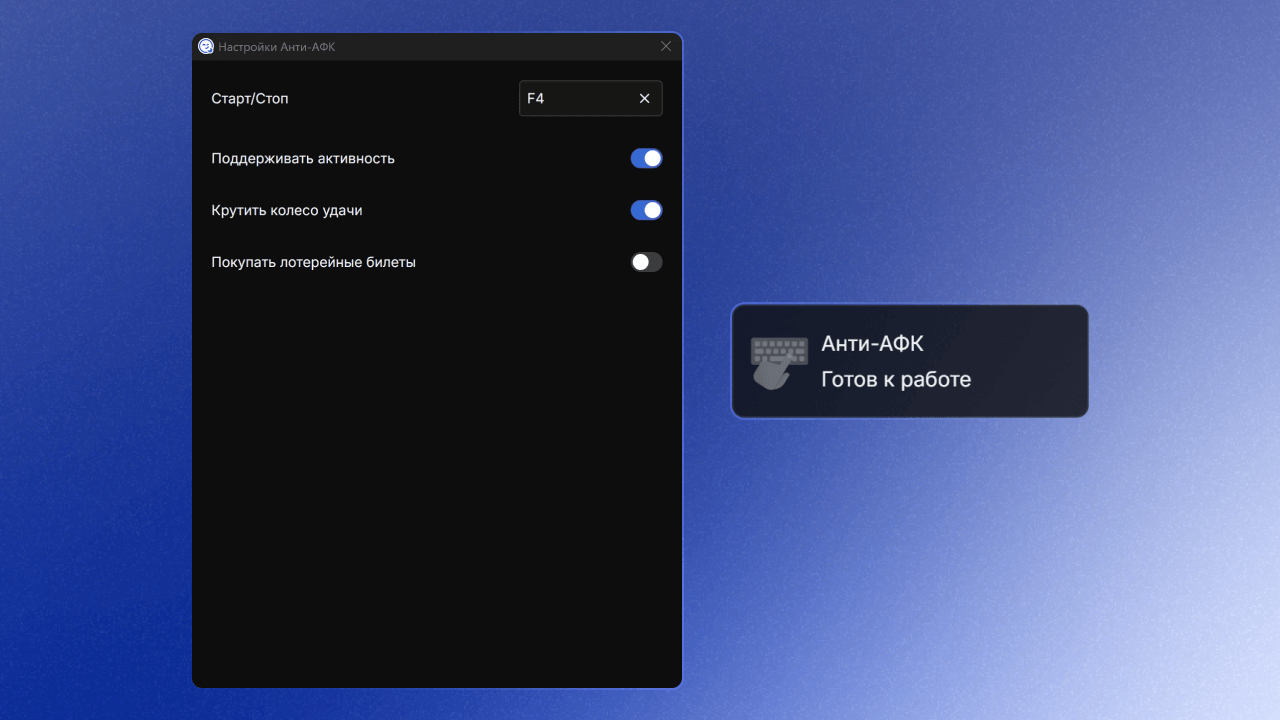Close the Настройки Анти-АФК window
This screenshot has width=1280, height=720.
[x=666, y=46]
